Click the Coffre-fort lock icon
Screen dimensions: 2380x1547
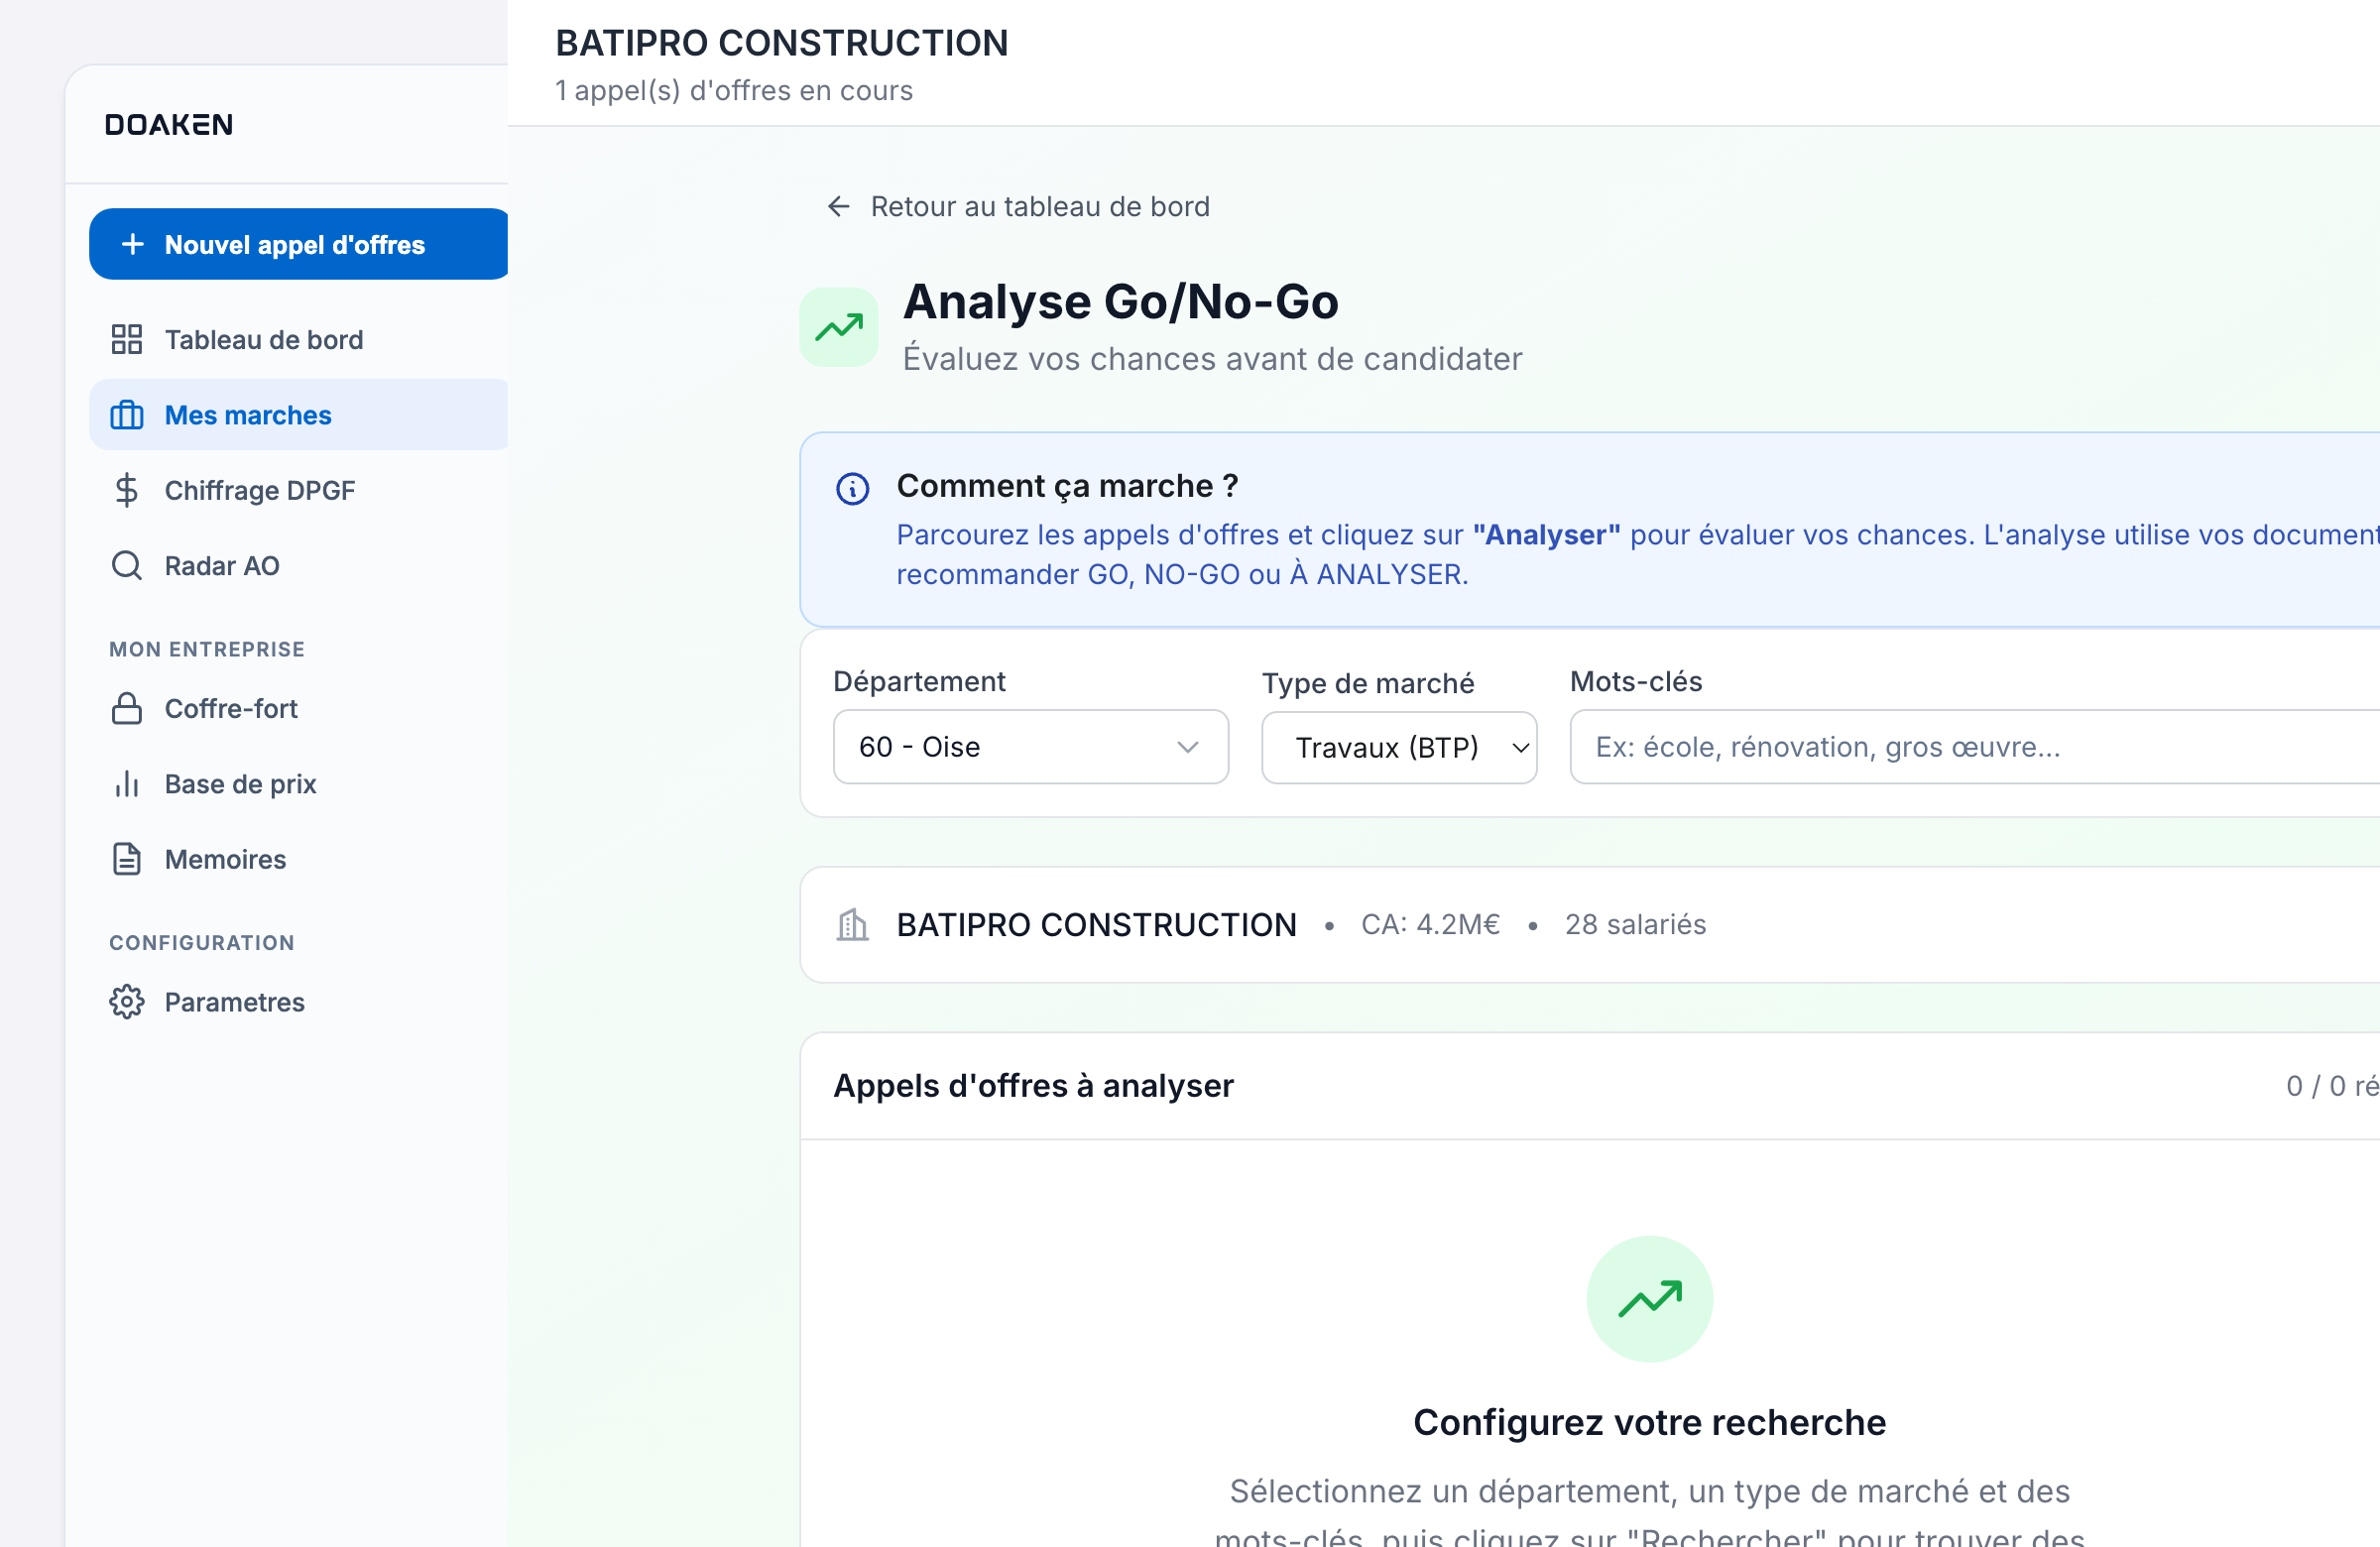pos(127,708)
